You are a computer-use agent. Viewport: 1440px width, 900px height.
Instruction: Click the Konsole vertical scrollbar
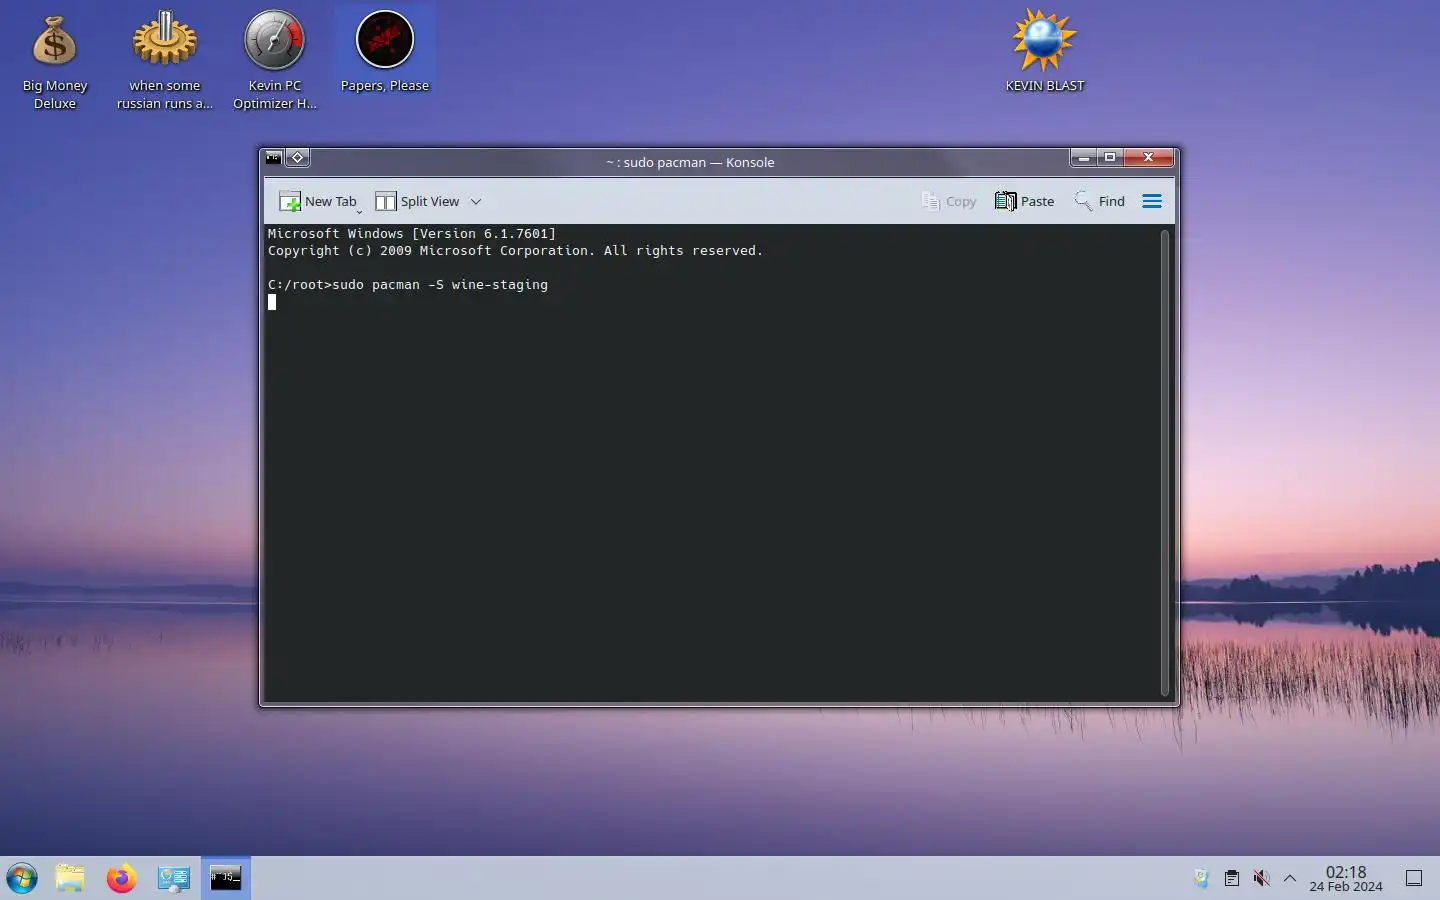point(1164,462)
